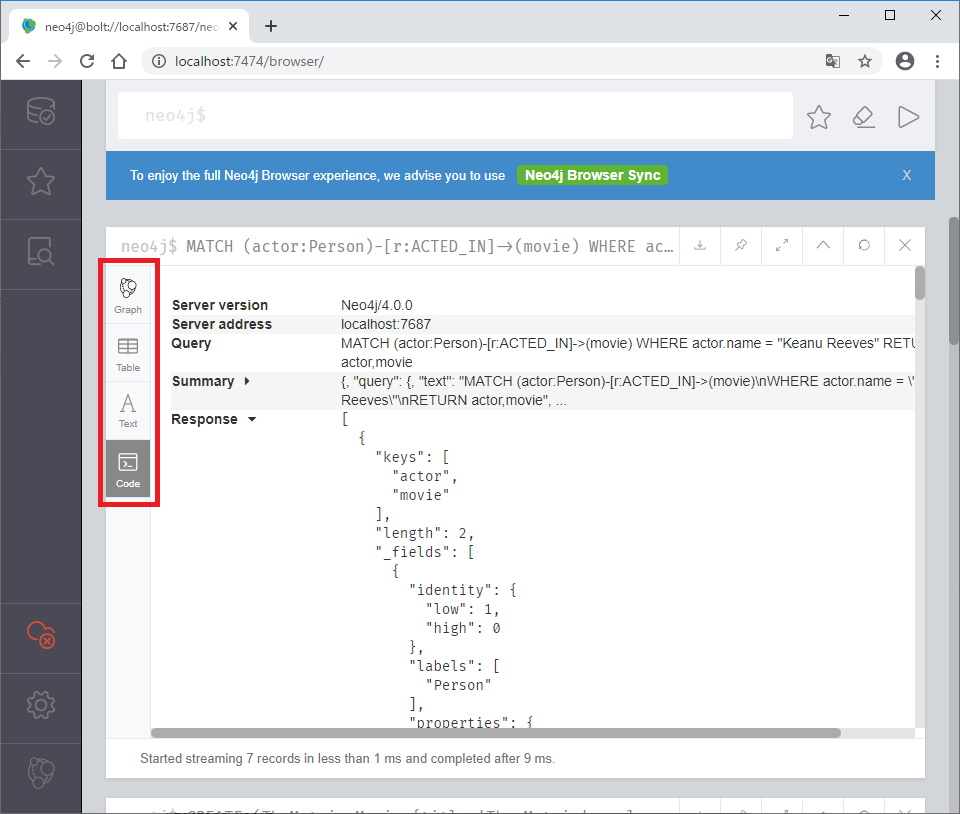The width and height of the screenshot is (960, 814).
Task: Reload the browser page
Action: (87, 61)
